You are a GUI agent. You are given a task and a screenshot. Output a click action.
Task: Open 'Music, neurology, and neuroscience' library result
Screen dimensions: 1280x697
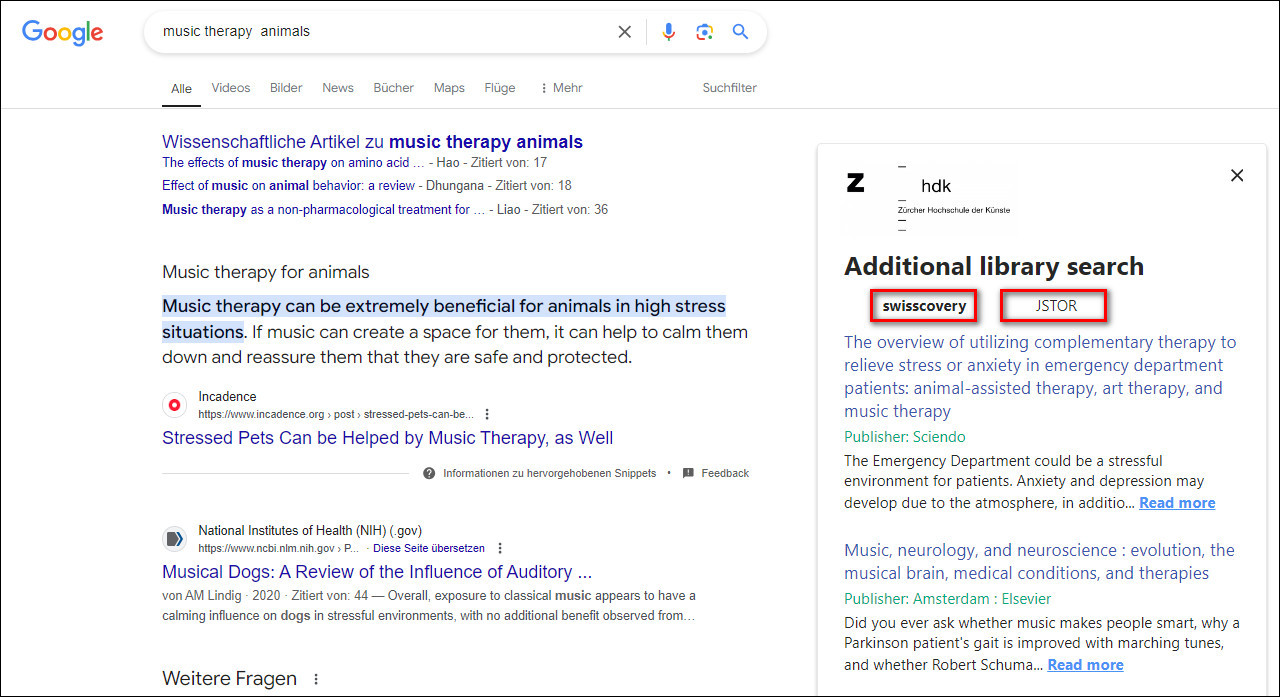[1039, 561]
